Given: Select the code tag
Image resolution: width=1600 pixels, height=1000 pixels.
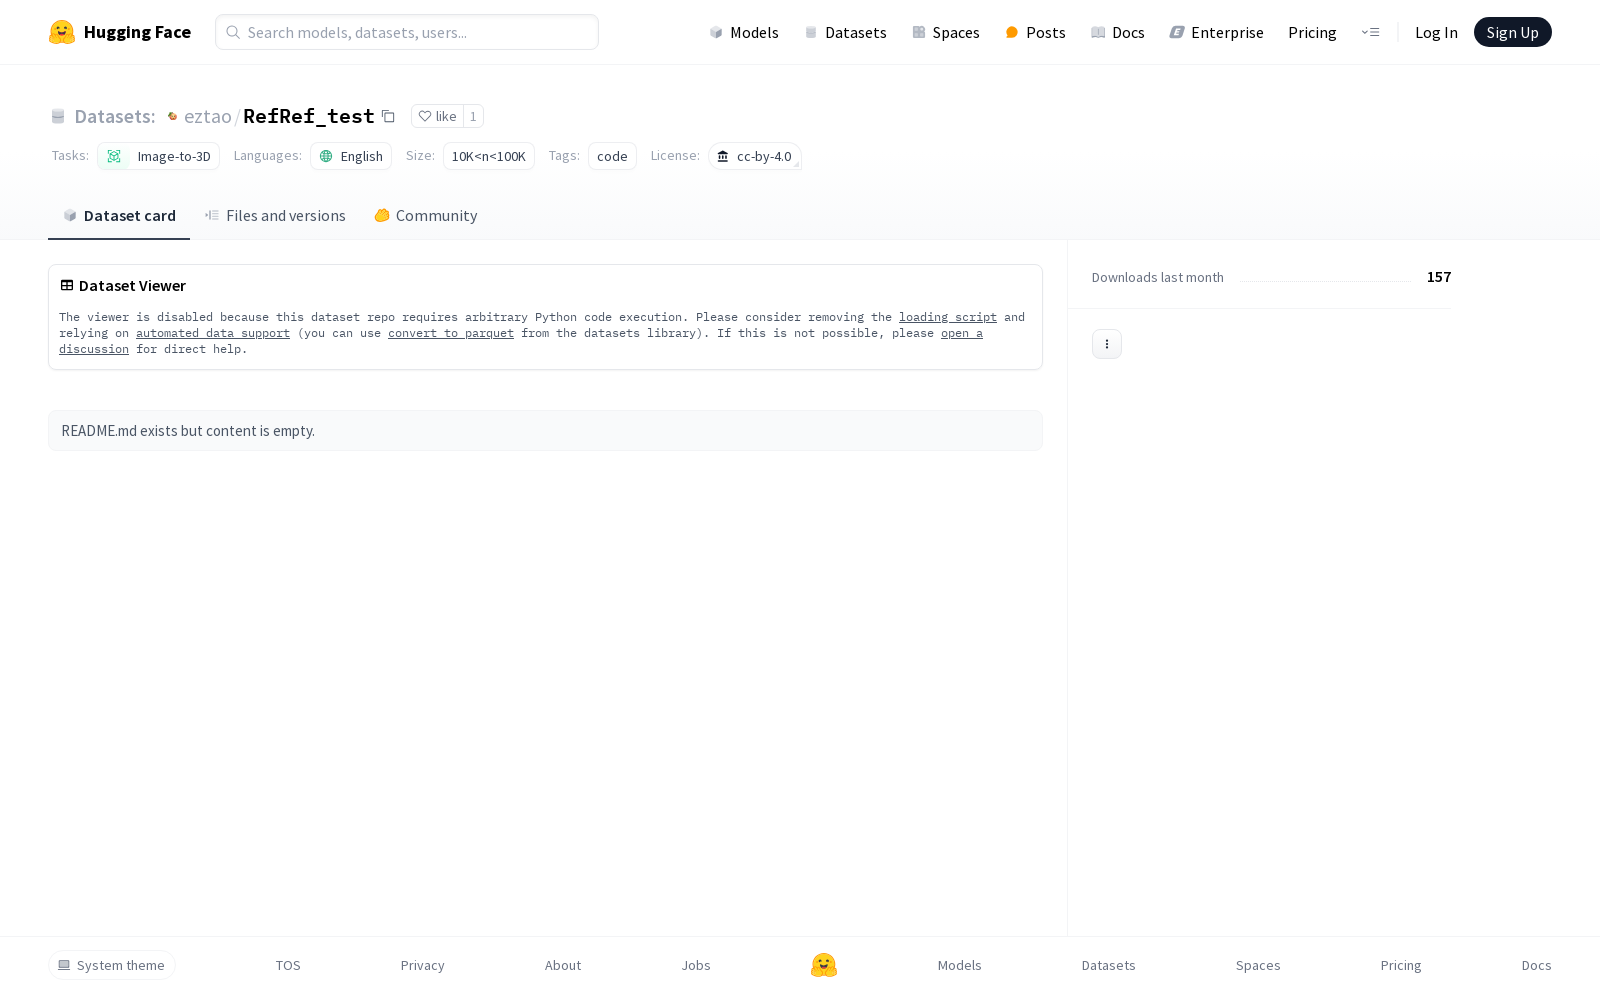Looking at the screenshot, I should tap(612, 156).
